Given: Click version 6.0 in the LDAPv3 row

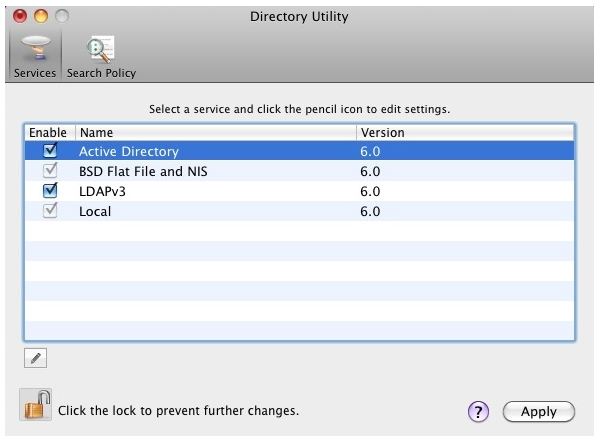Looking at the screenshot, I should click(x=370, y=191).
